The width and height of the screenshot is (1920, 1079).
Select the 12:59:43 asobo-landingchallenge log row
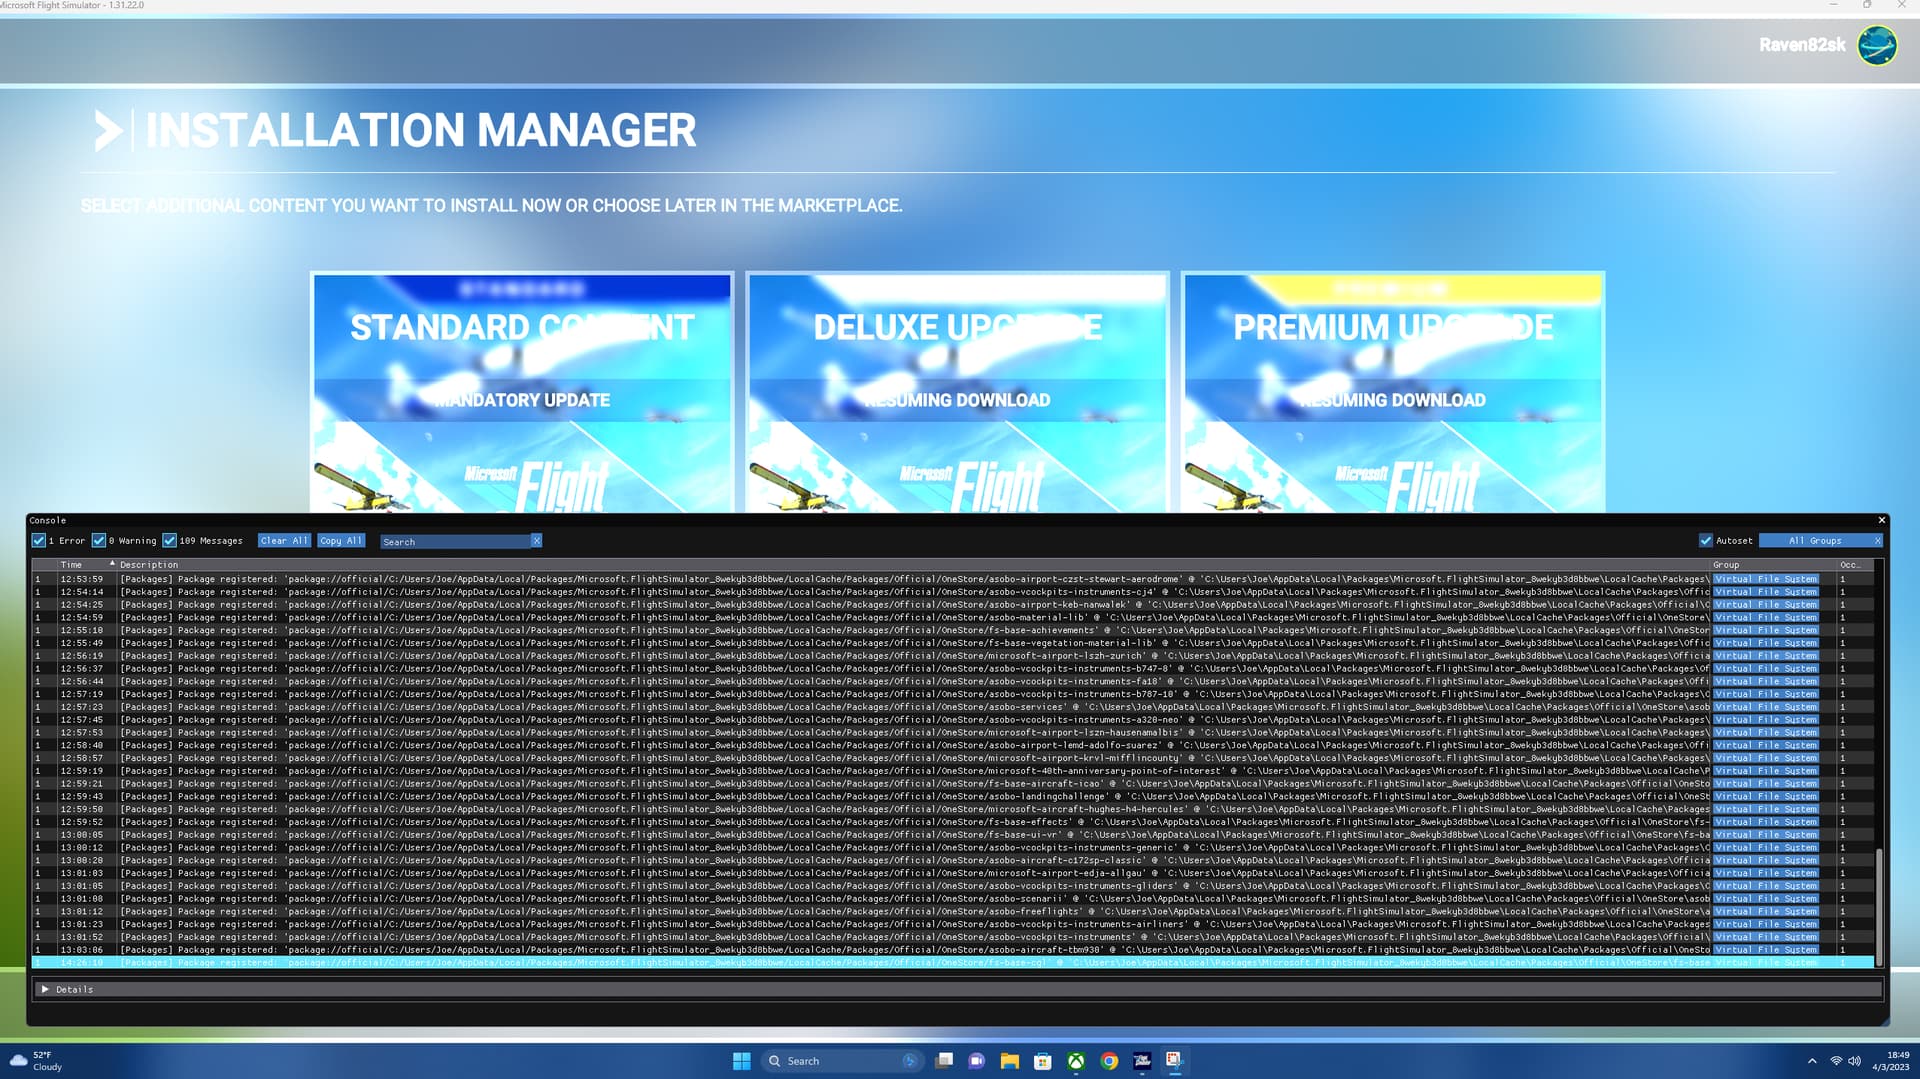click(953, 797)
